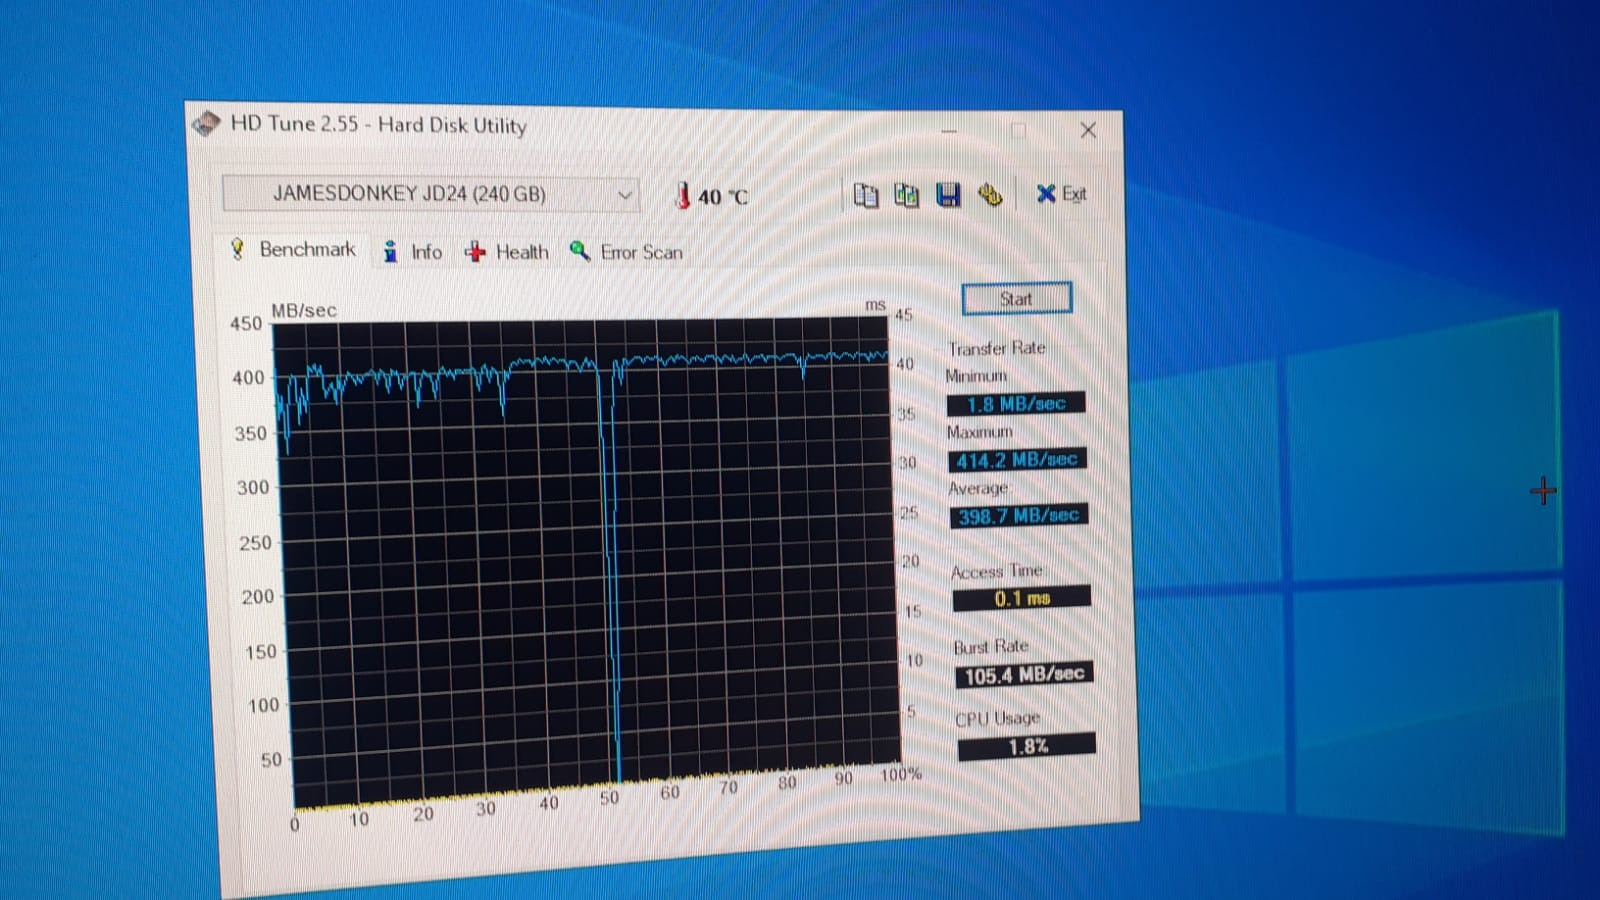Click the CPU Usage label
The width and height of the screenshot is (1600, 900).
tap(997, 718)
